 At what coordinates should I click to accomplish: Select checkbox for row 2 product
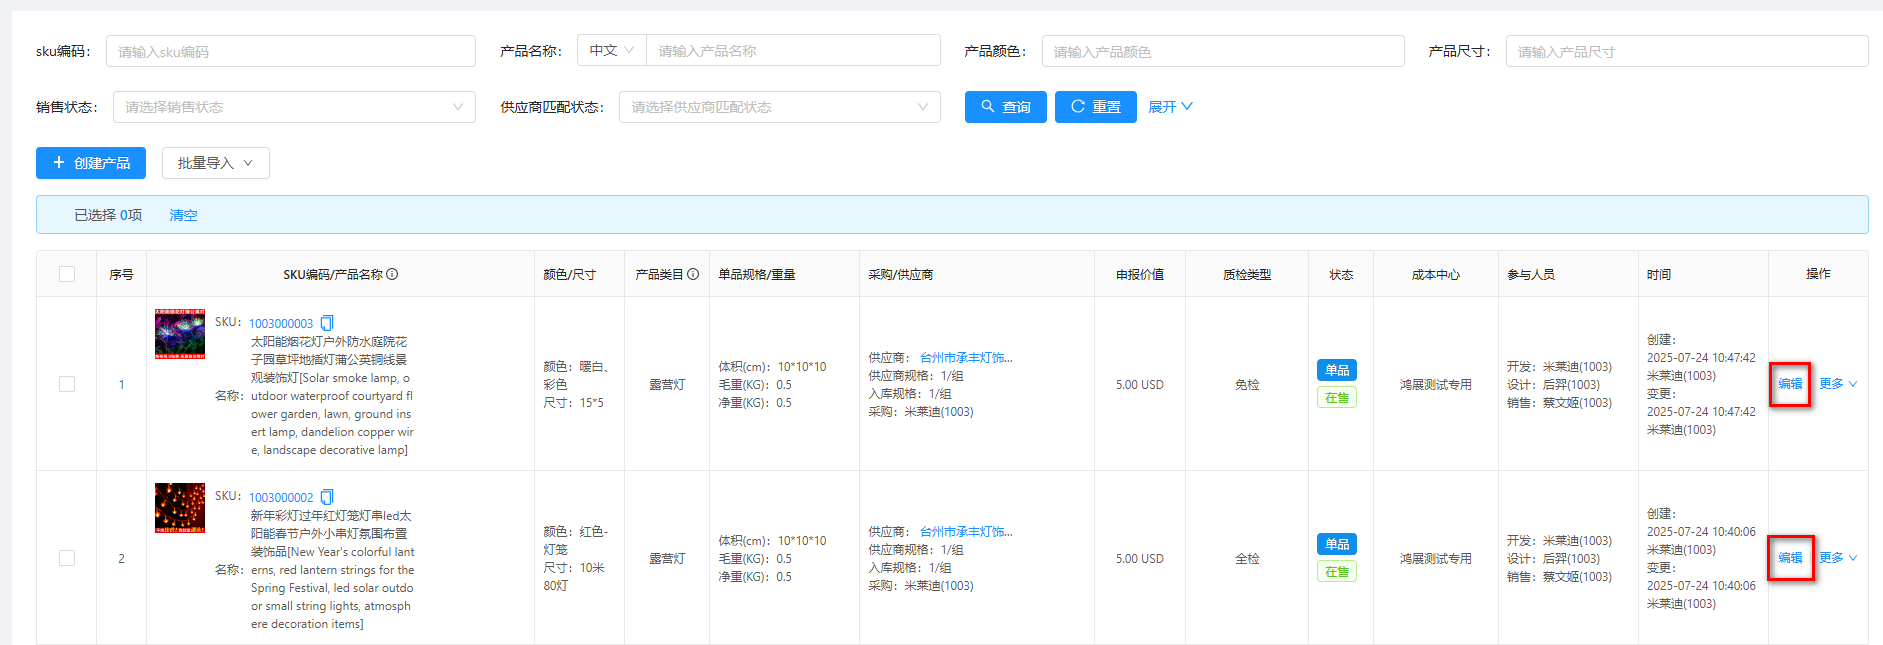67,558
